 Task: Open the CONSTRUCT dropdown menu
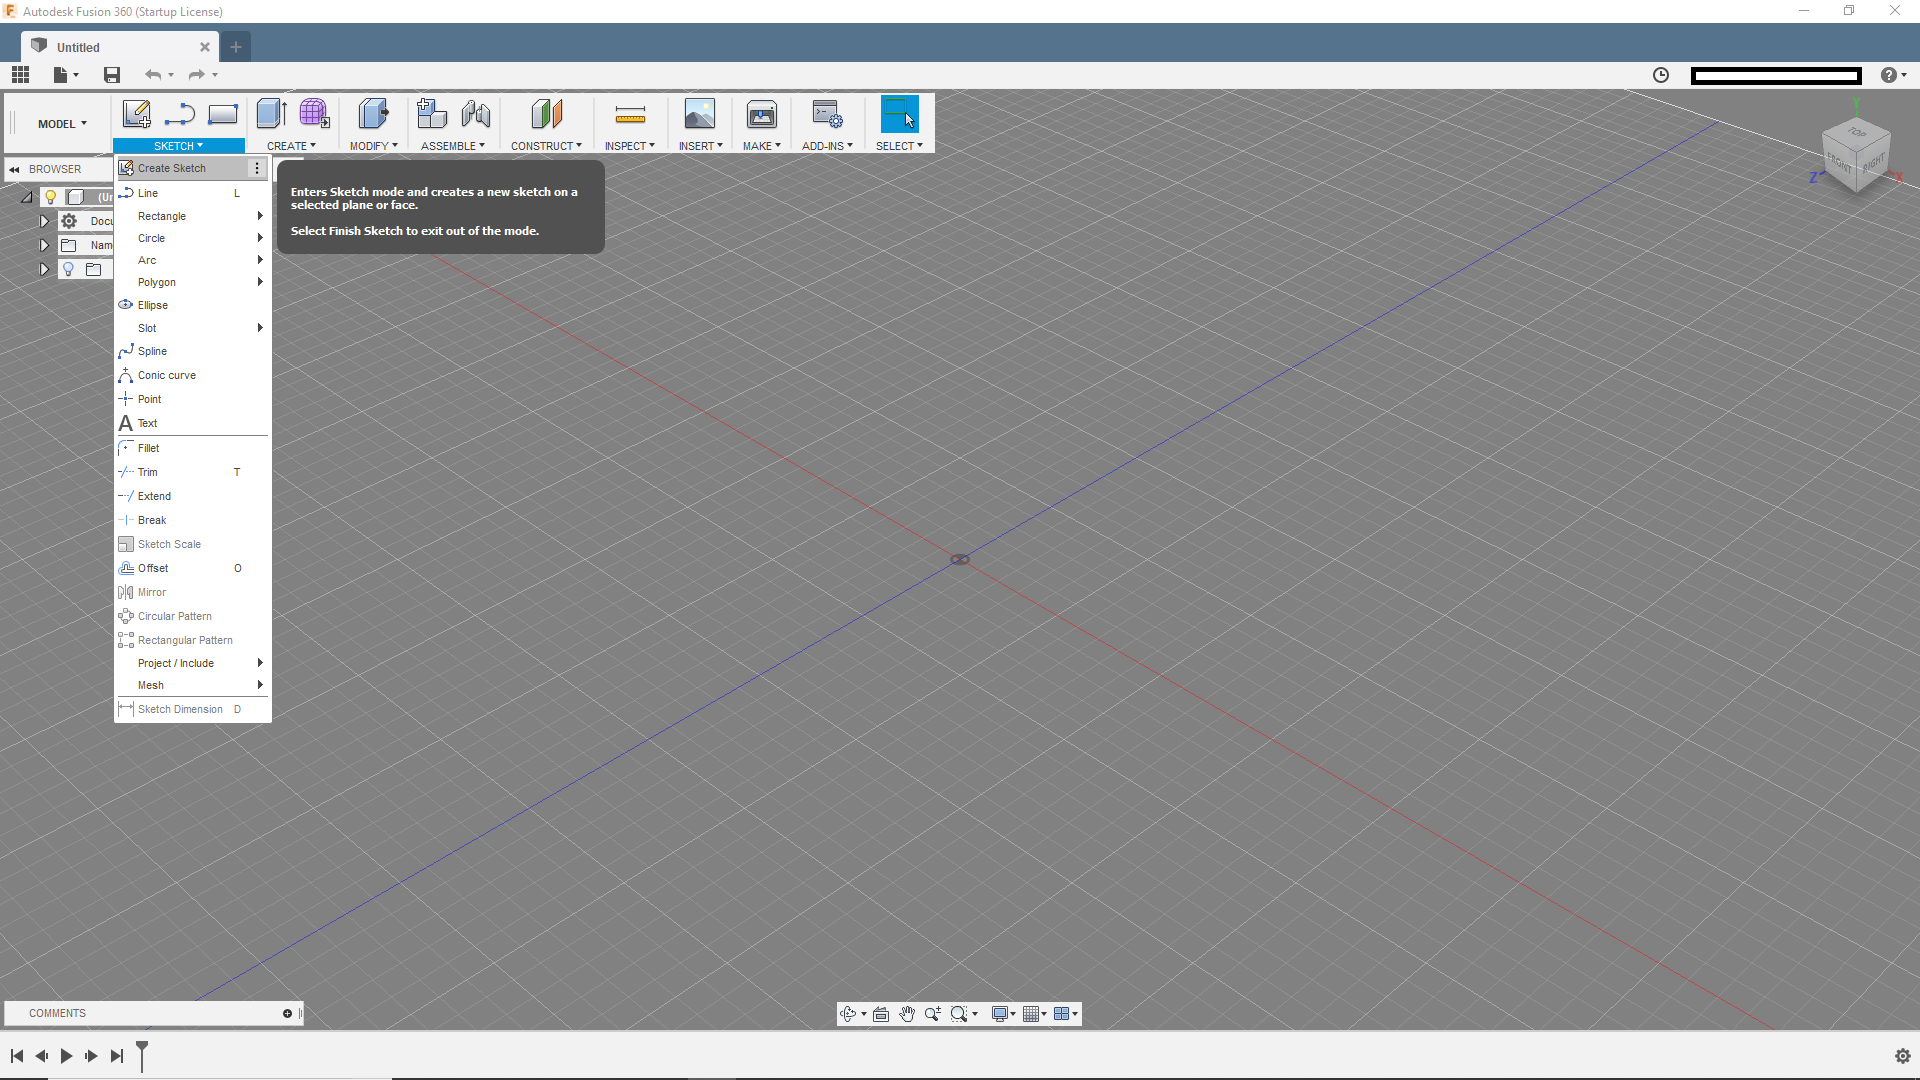[x=546, y=146]
